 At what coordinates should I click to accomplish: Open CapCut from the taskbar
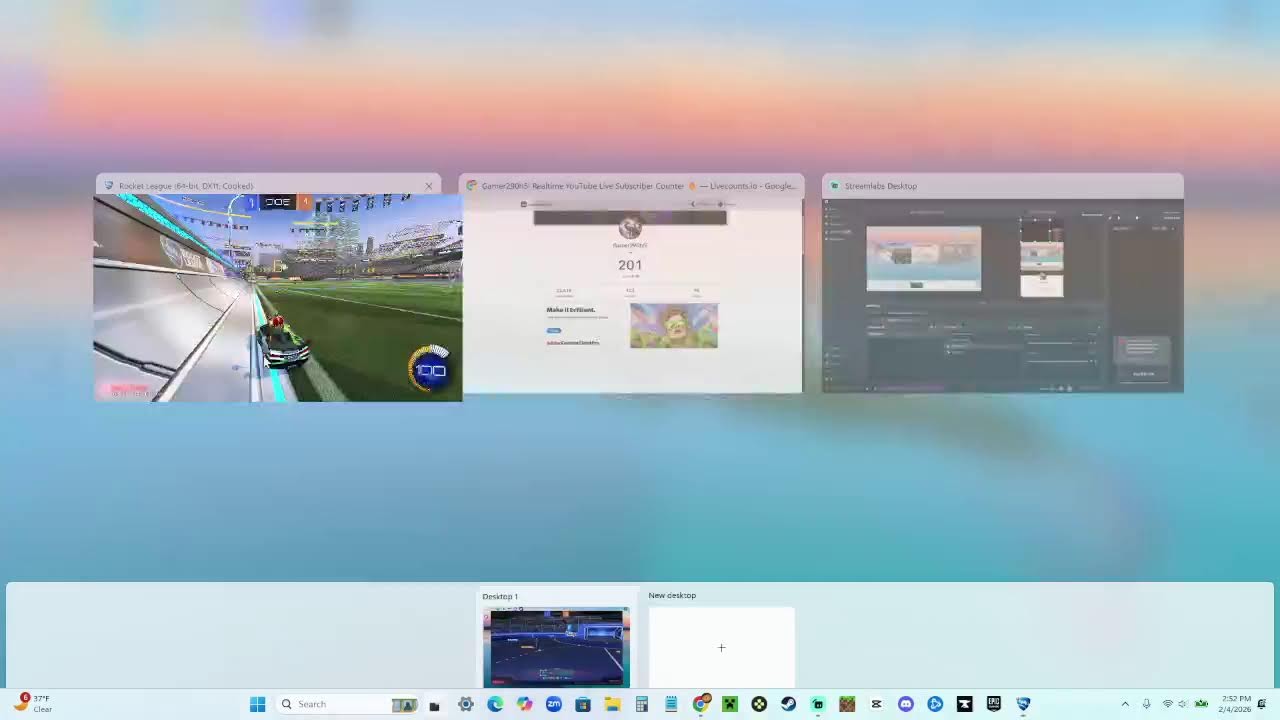[876, 704]
